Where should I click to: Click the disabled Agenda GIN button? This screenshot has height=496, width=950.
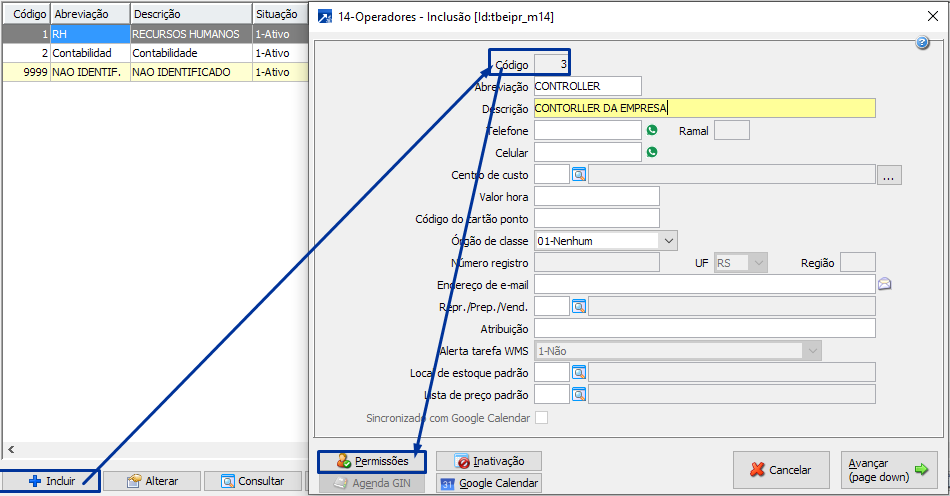coord(372,483)
